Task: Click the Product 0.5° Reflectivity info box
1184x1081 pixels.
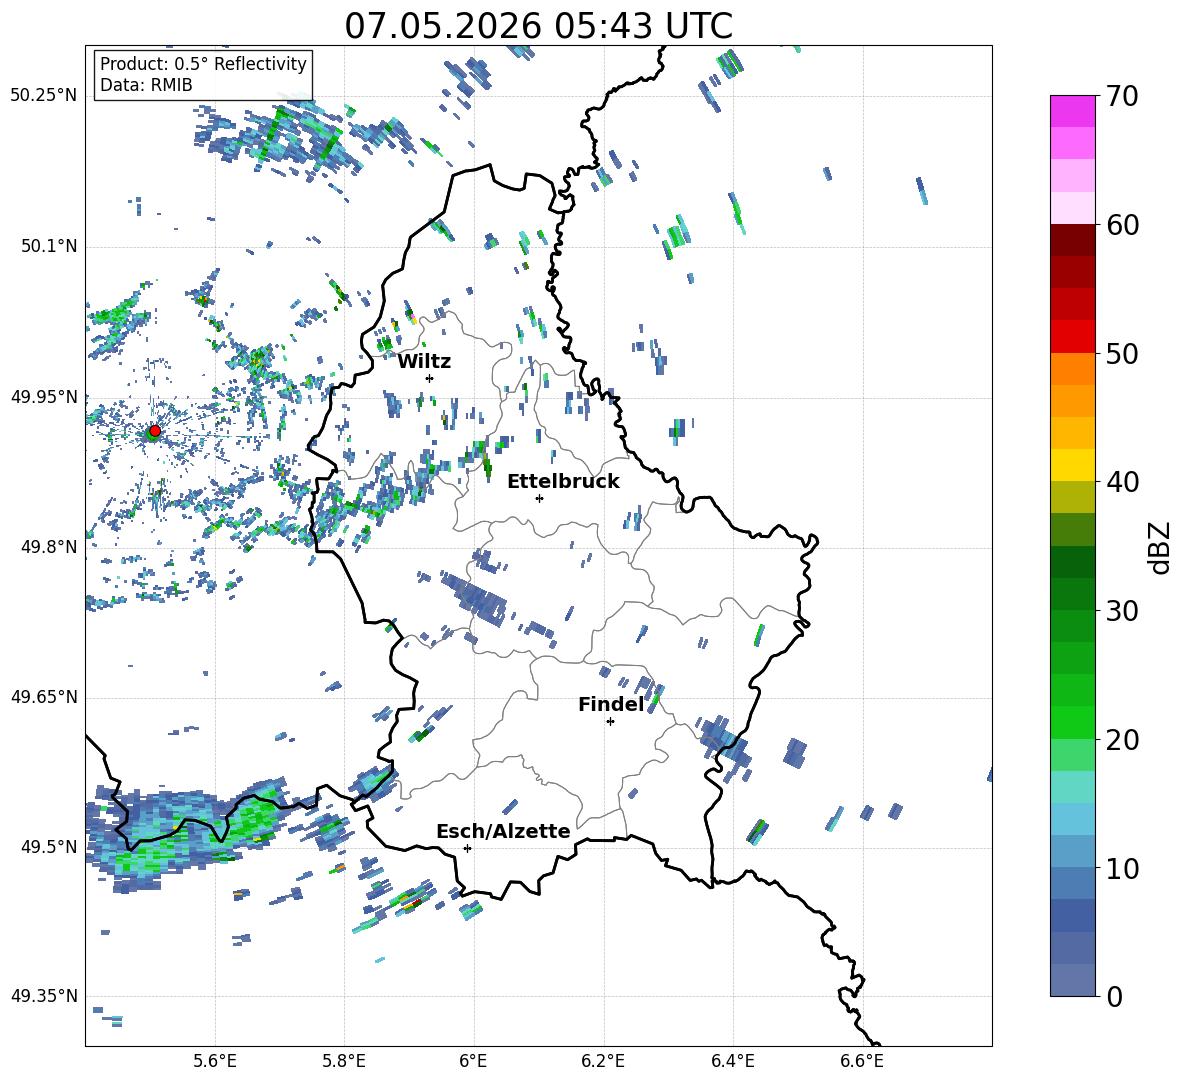Action: (x=203, y=74)
